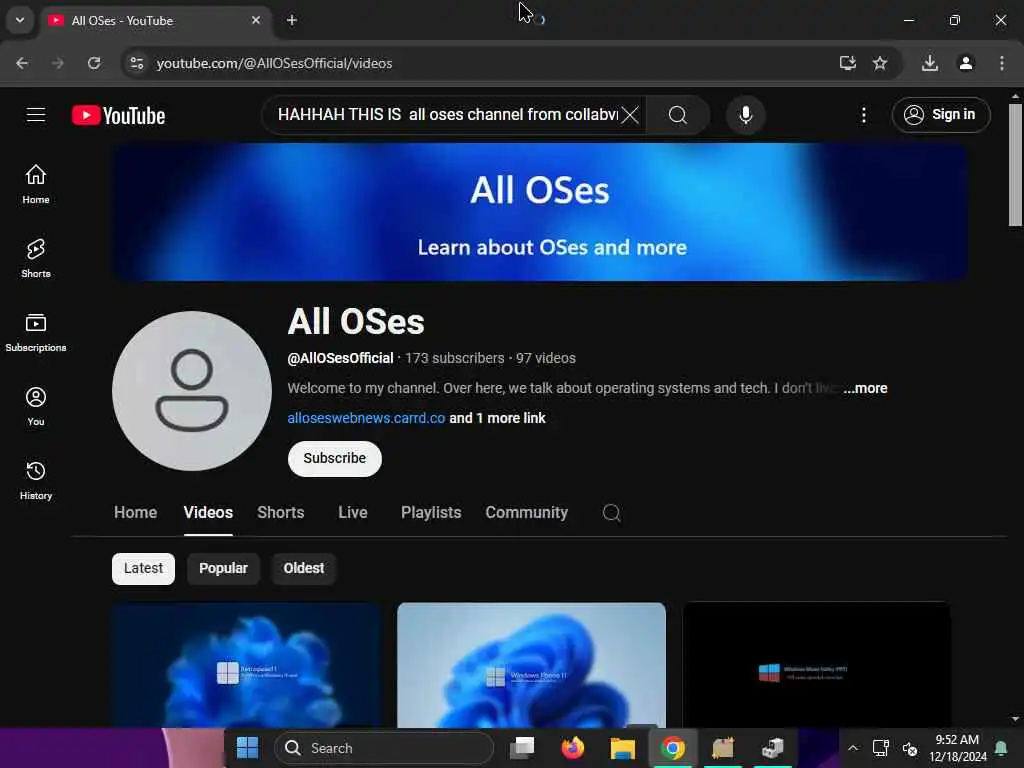The width and height of the screenshot is (1024, 768).
Task: Go back in Chrome
Action: click(22, 63)
